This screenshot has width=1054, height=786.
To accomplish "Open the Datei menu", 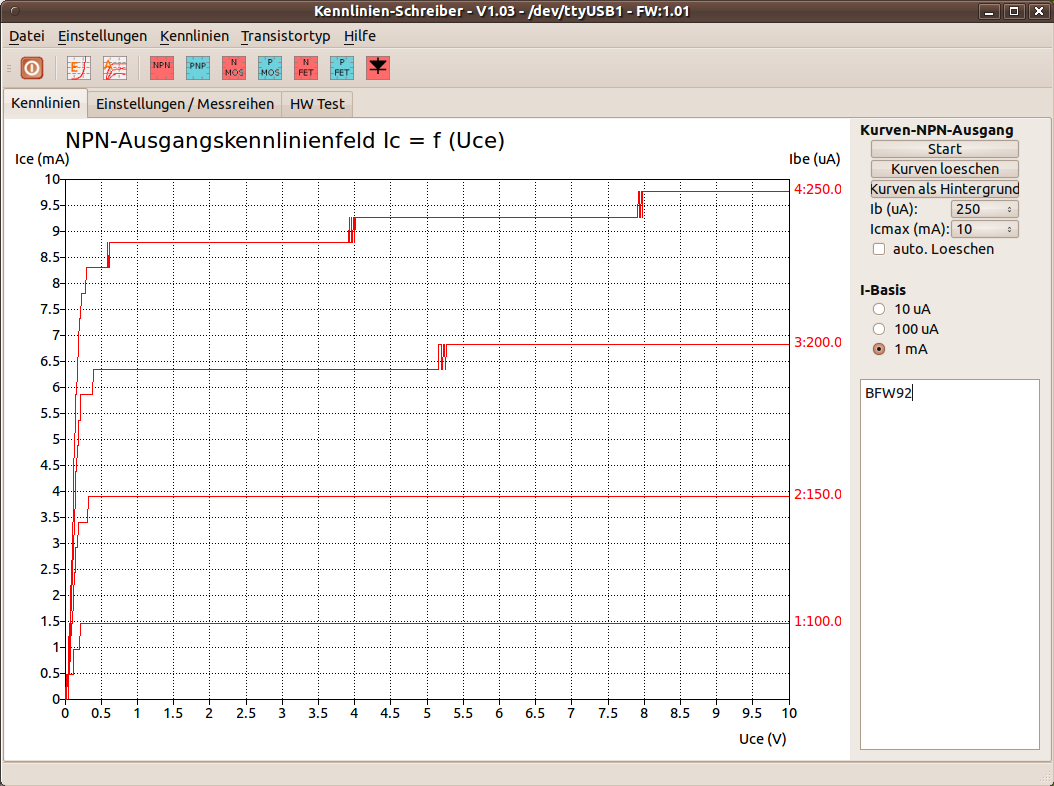I will click(27, 36).
